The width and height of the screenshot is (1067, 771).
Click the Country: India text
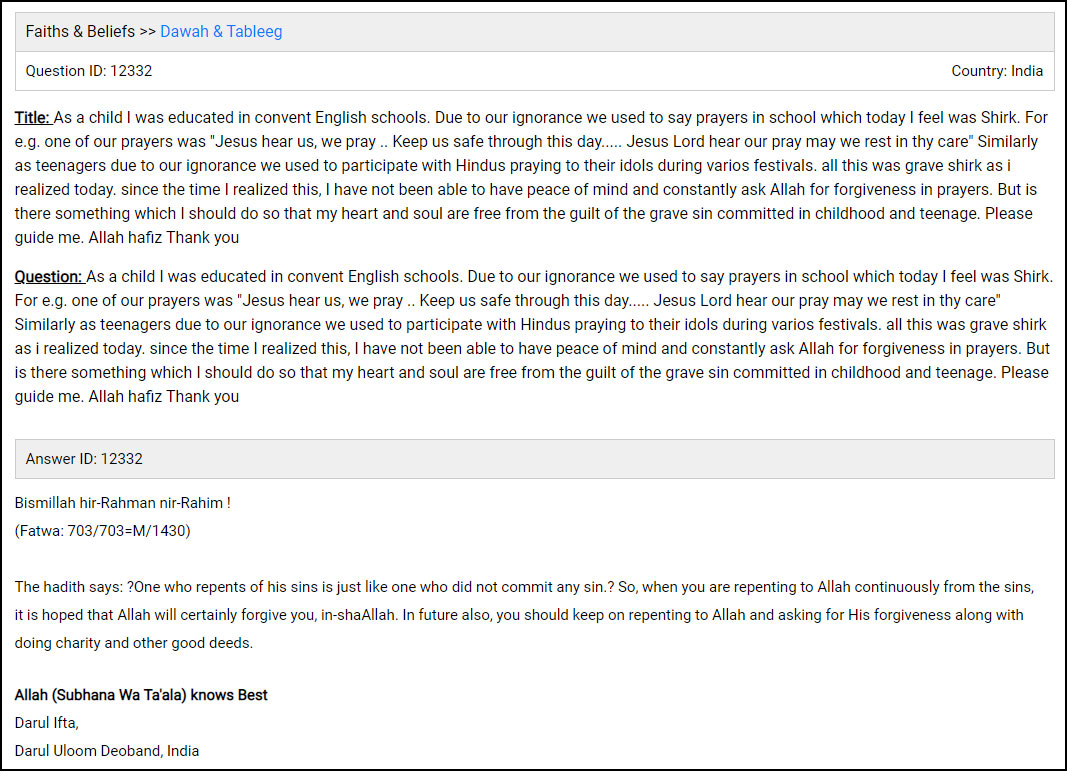coord(996,71)
